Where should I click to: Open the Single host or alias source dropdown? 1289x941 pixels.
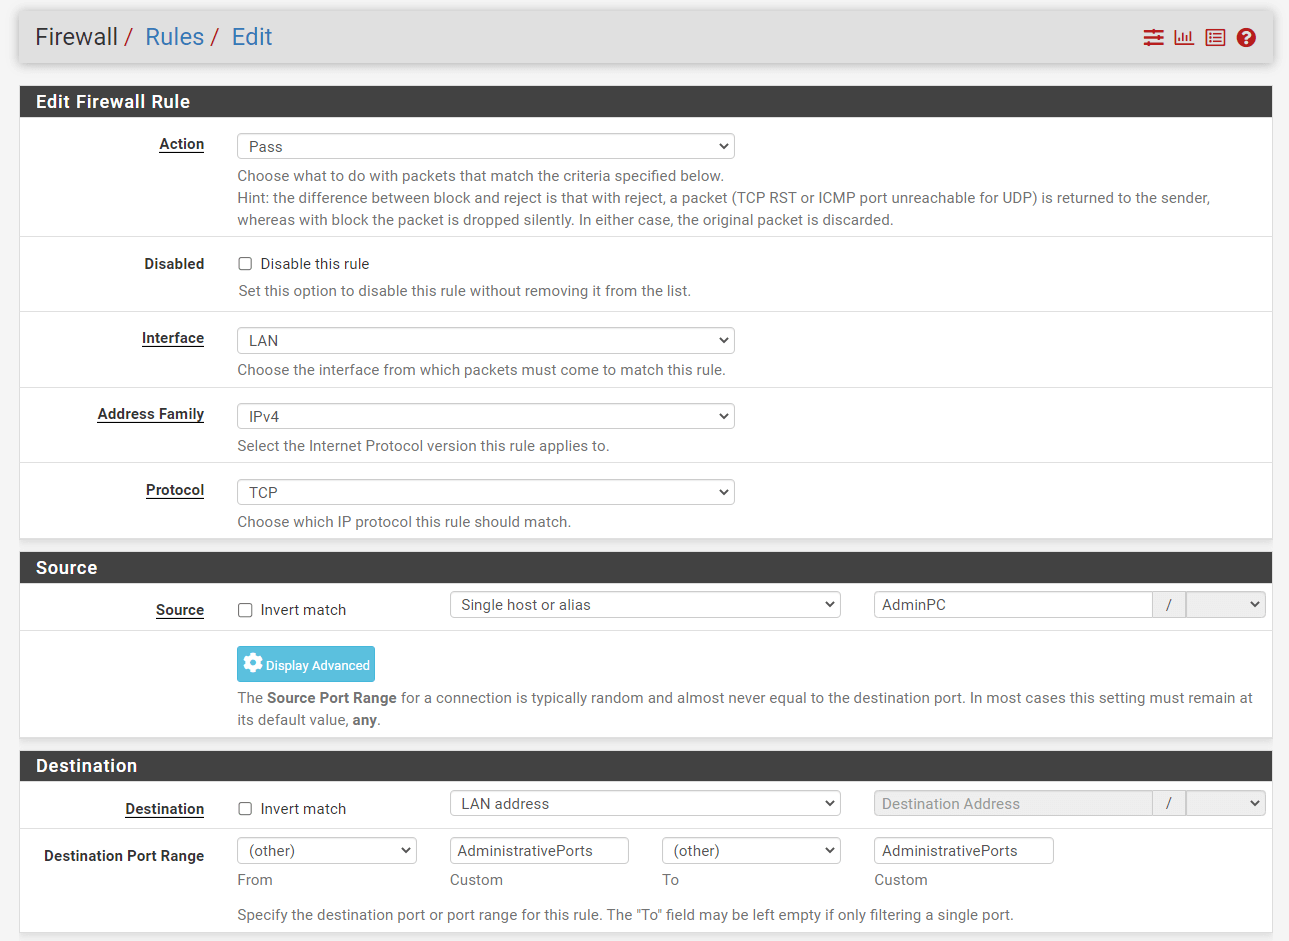tap(644, 604)
